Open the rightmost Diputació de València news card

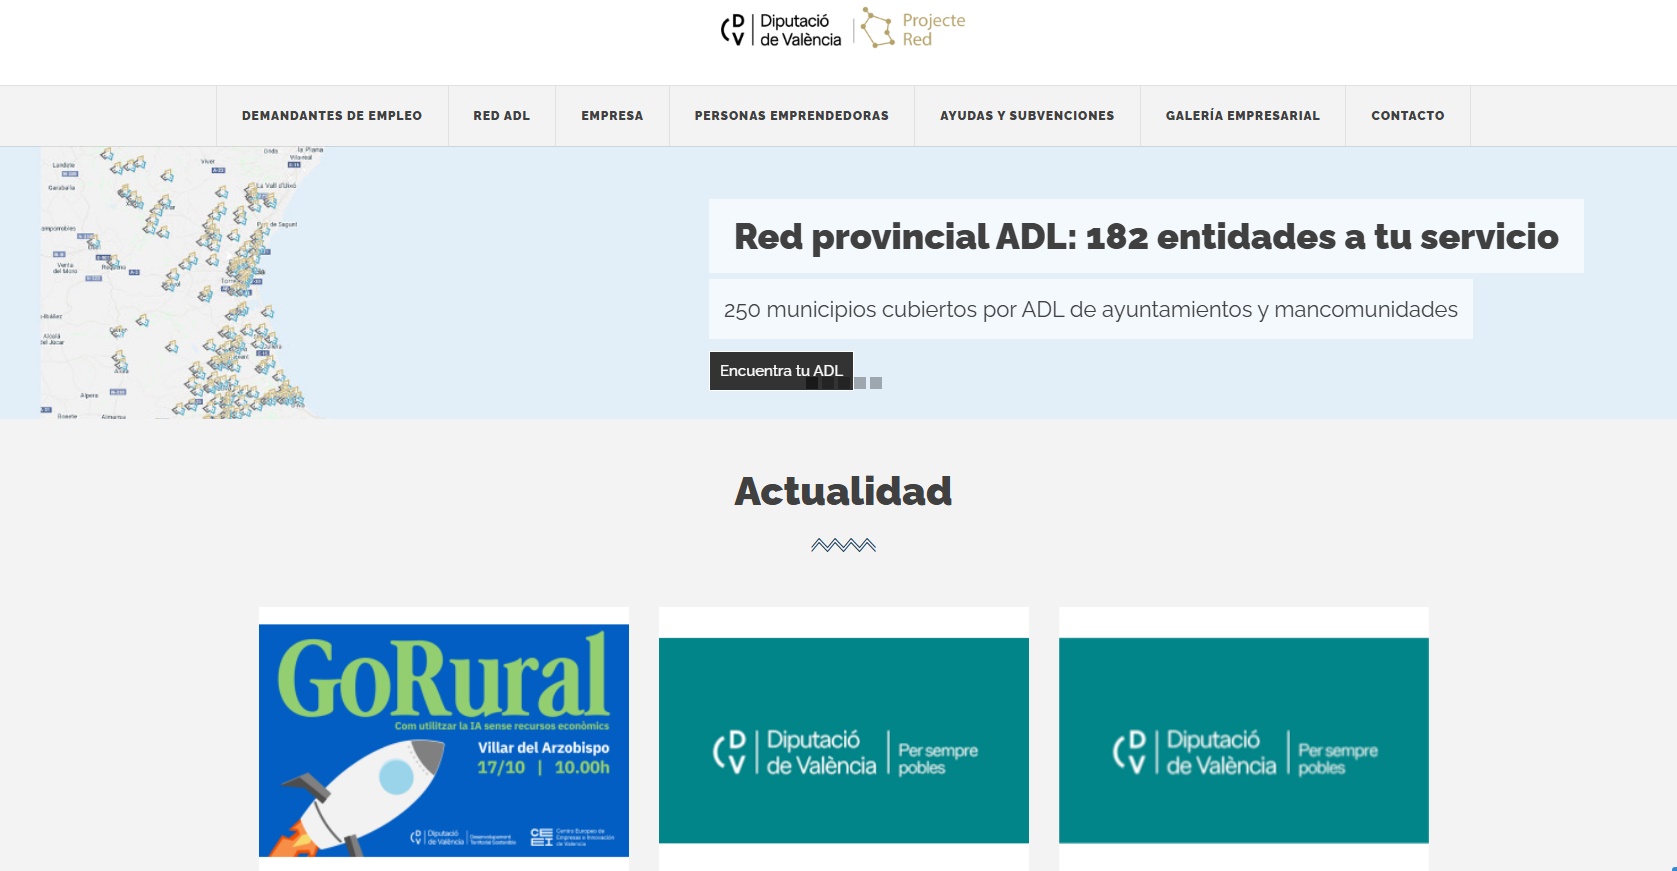[1243, 740]
